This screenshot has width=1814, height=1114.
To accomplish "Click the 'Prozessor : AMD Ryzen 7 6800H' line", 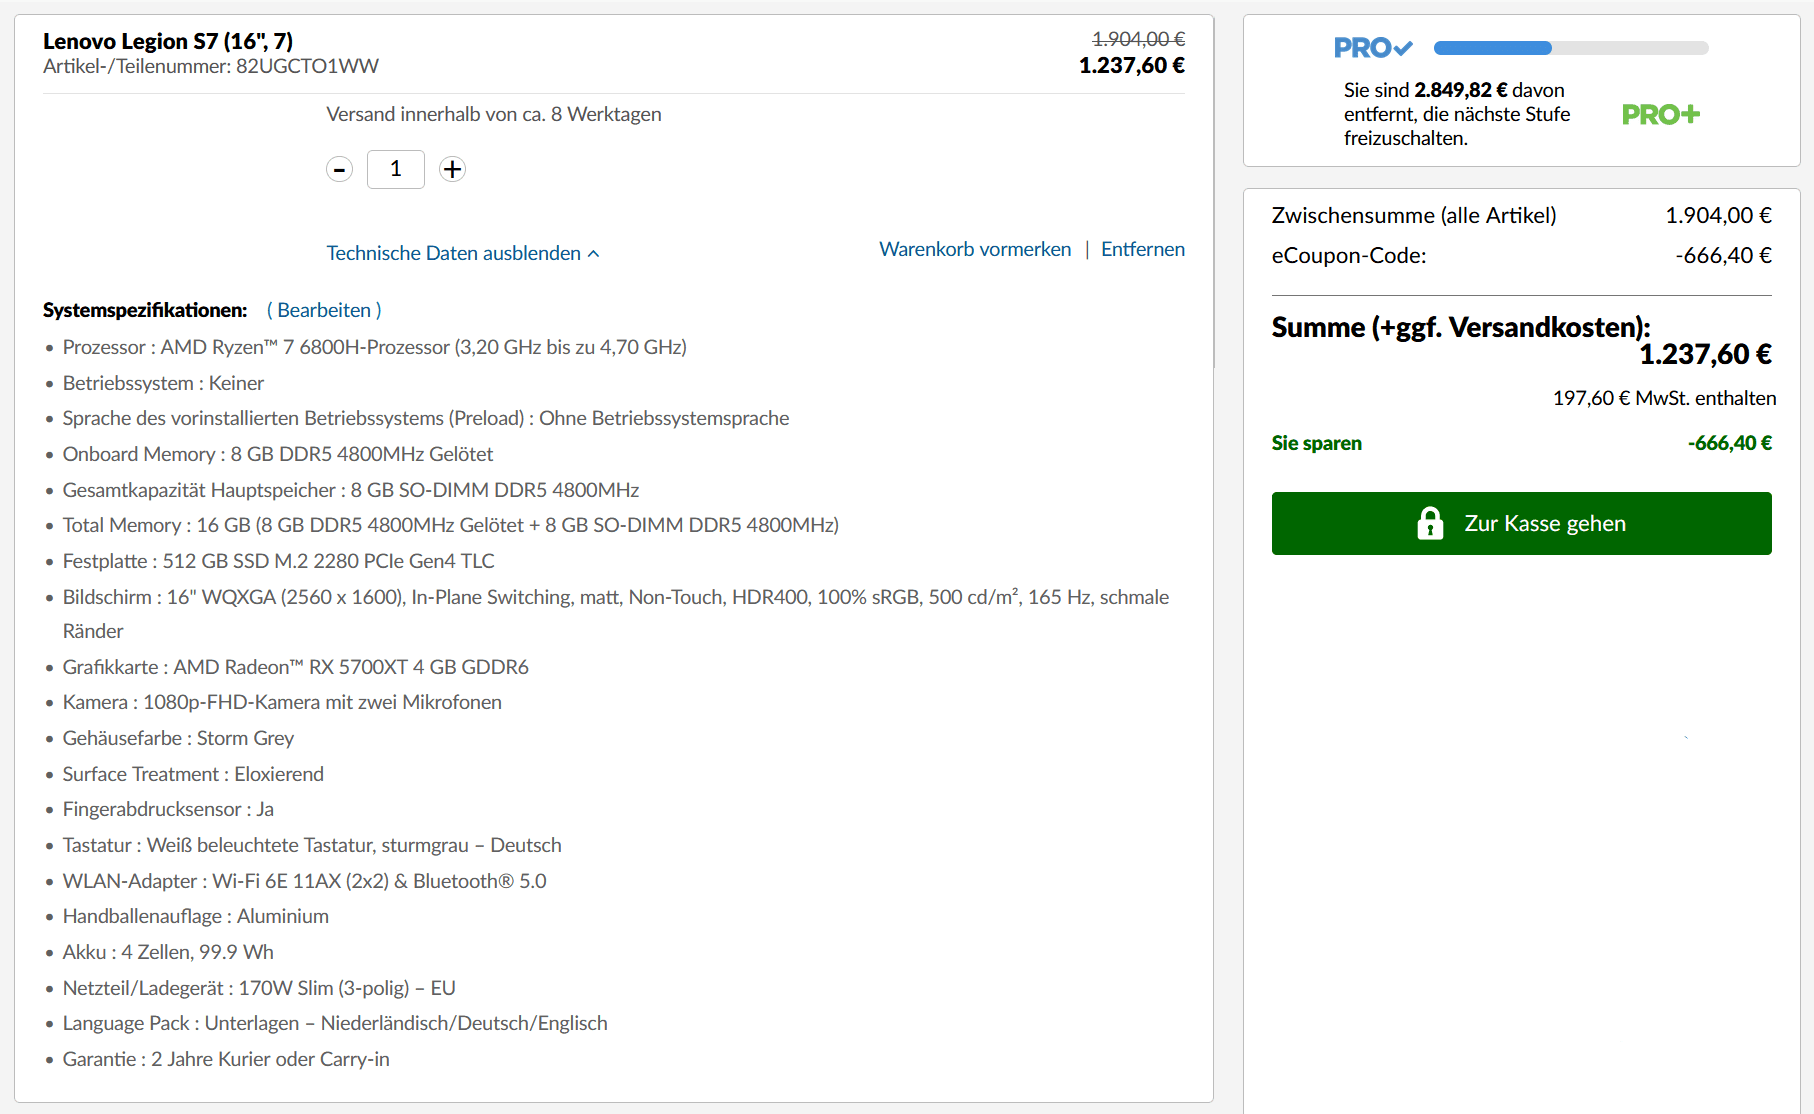I will coord(375,347).
